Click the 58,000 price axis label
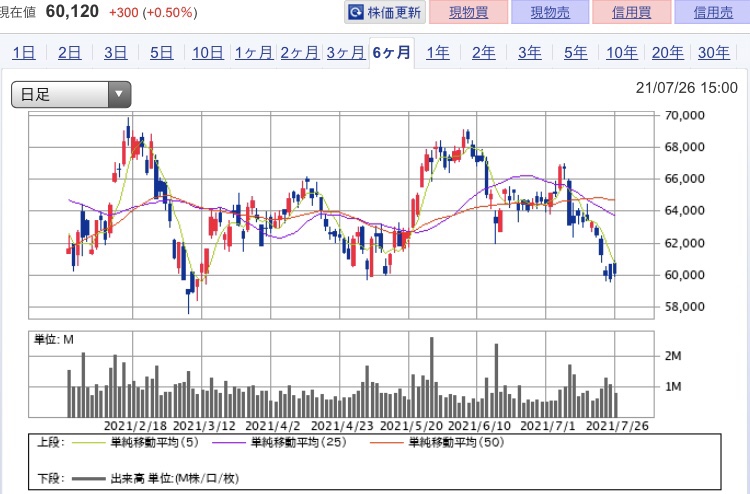Screen dimensions: 750x494 pyautogui.click(x=684, y=307)
